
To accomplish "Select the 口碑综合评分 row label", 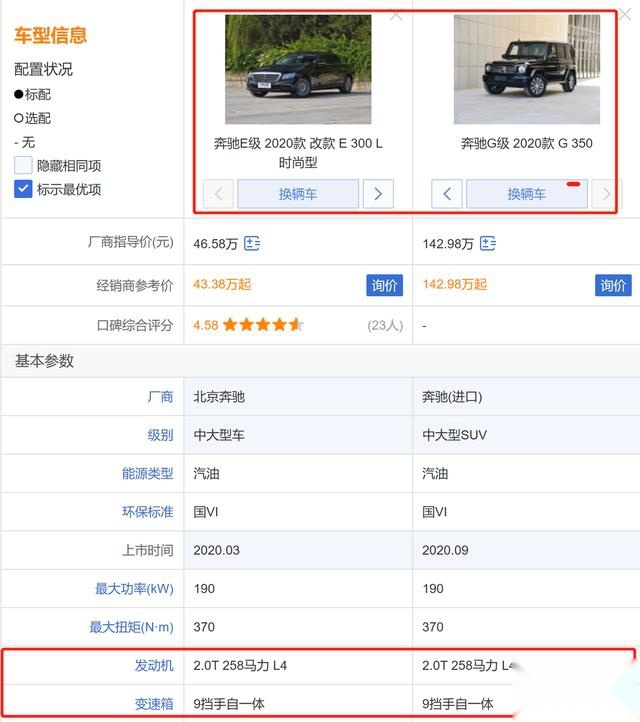I will pos(134,326).
